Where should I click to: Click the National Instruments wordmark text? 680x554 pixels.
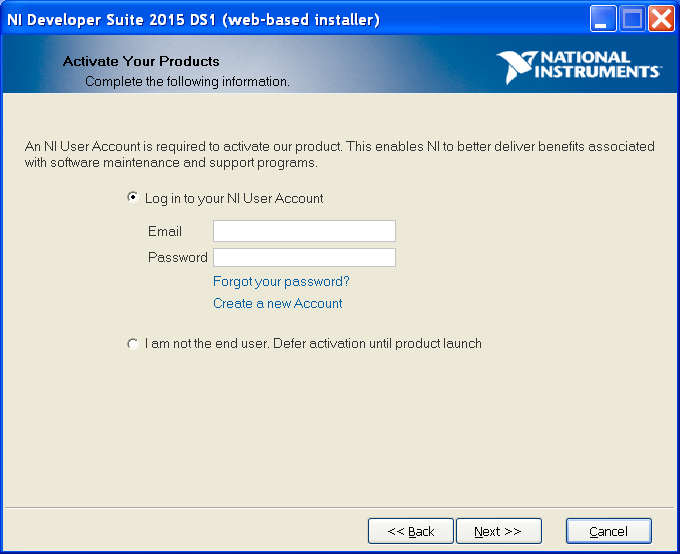(x=599, y=65)
